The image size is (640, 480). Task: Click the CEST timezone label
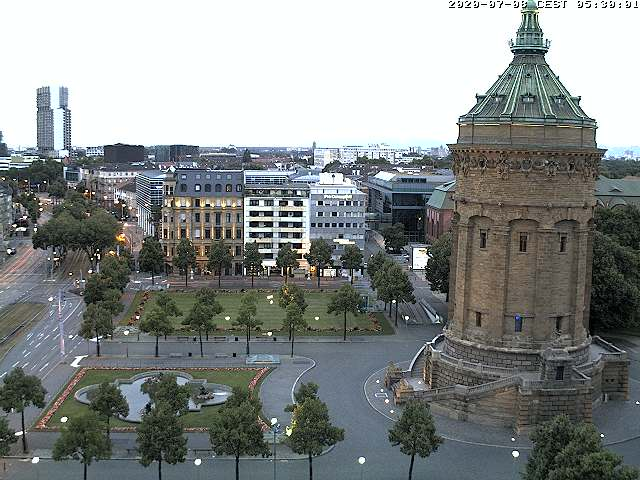[551, 4]
